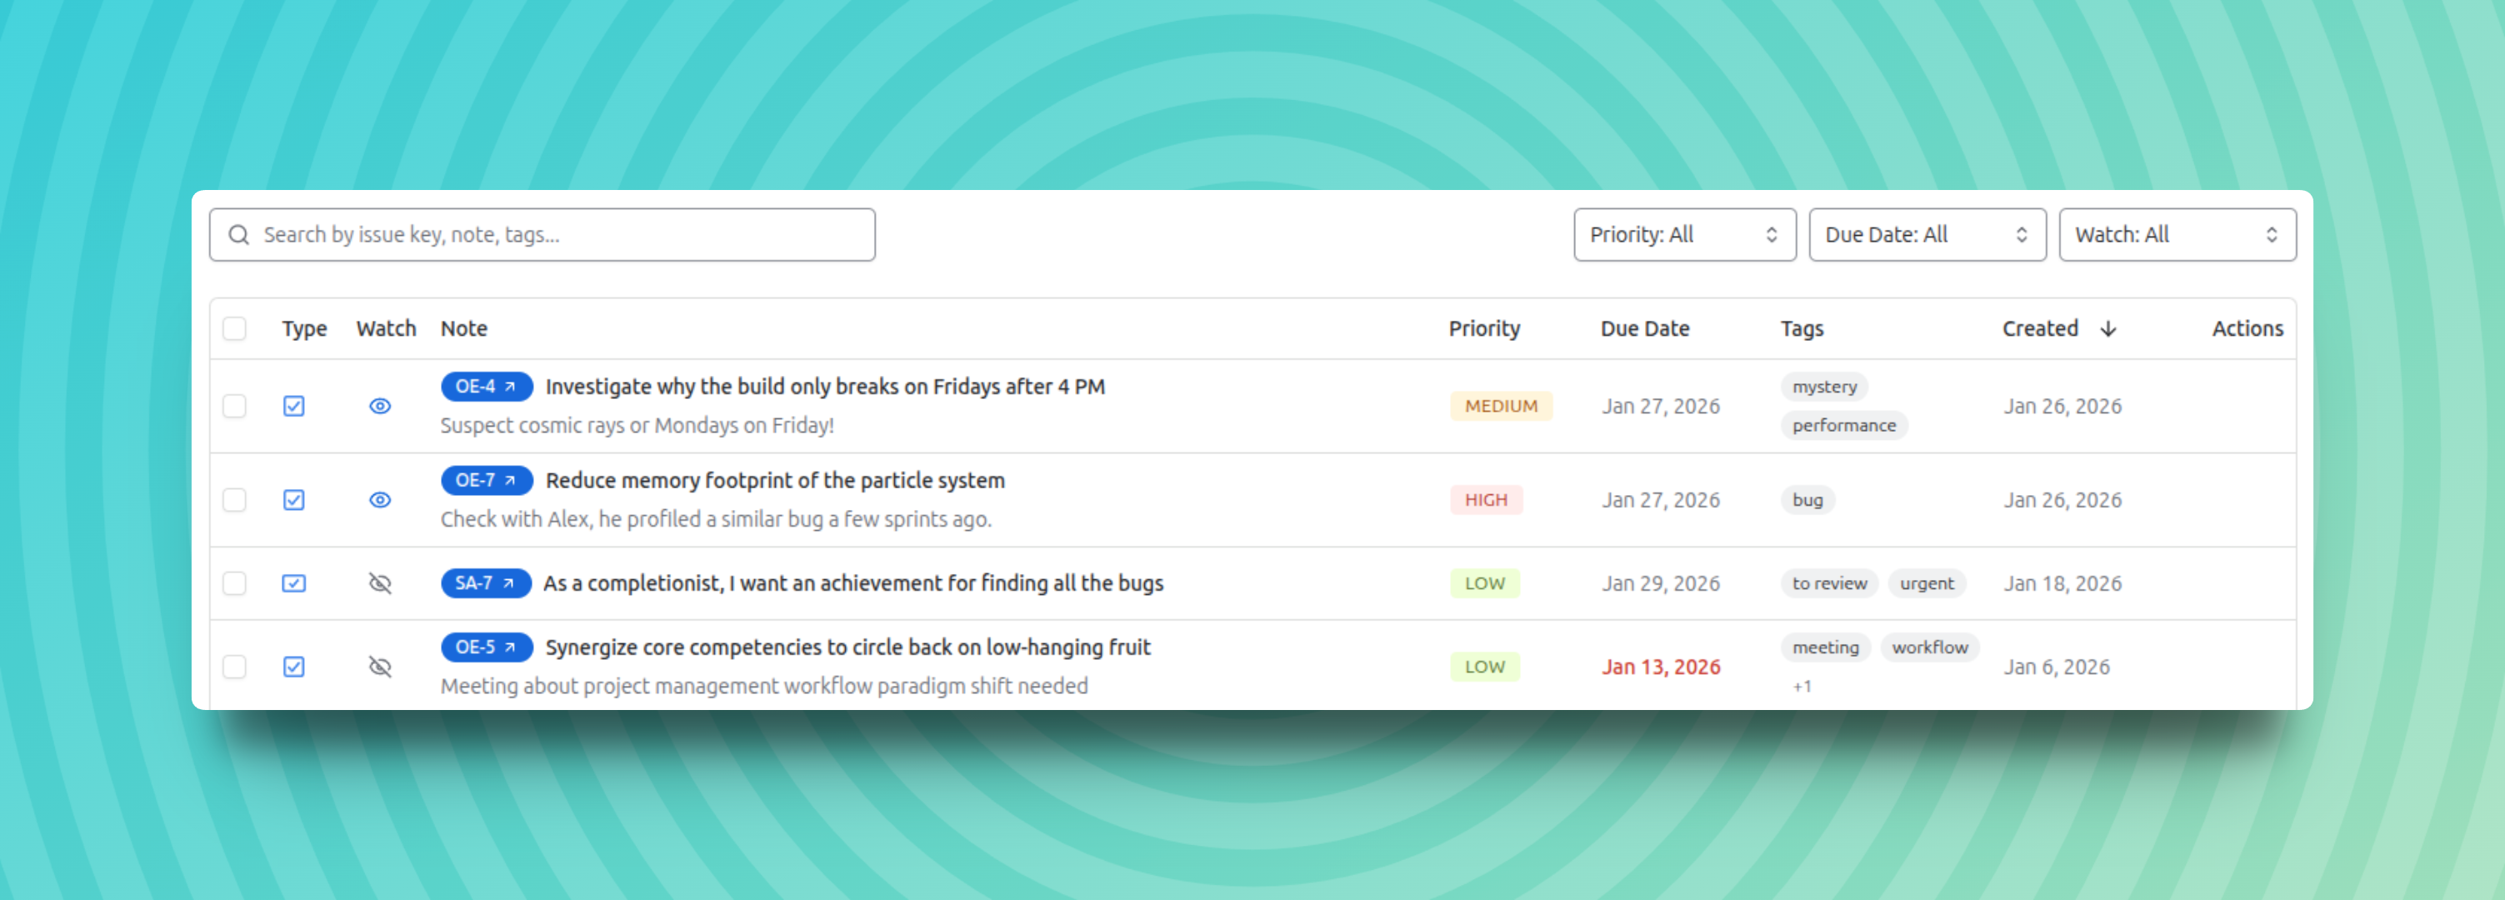Check the SA-7 row selection box
The height and width of the screenshot is (900, 2505).
click(x=235, y=583)
